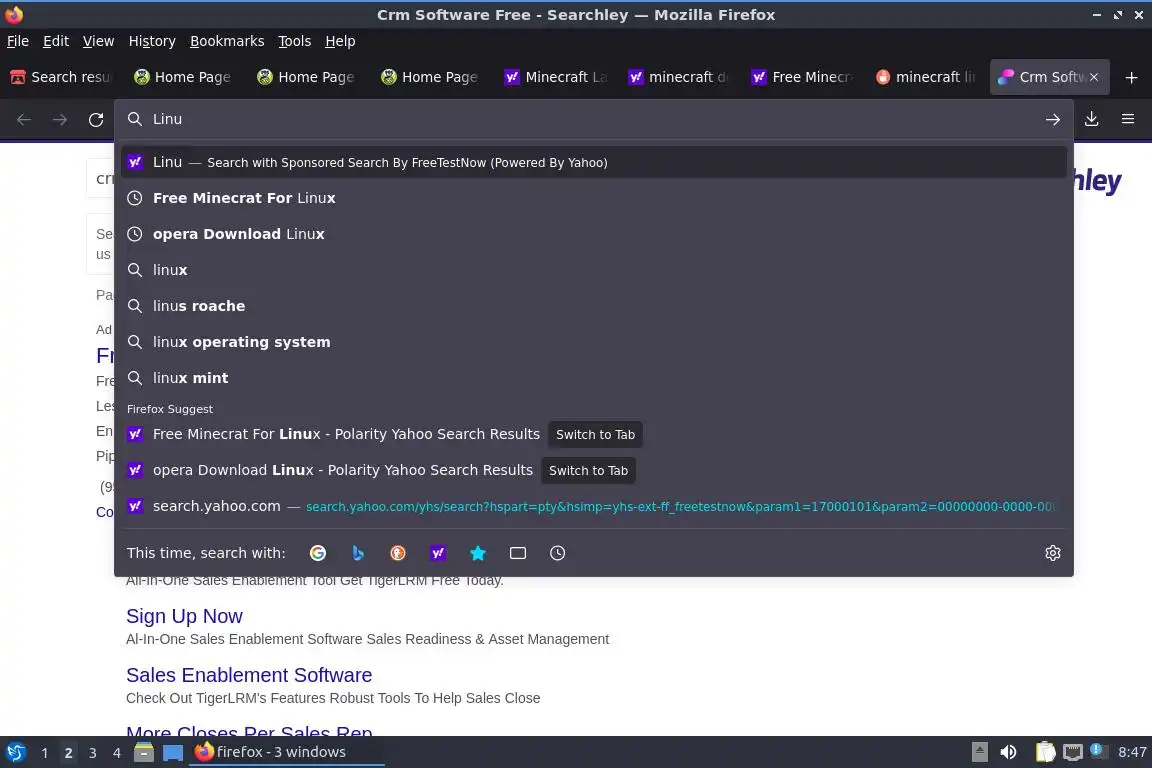Choose the linux mint suggestion
This screenshot has width=1152, height=768.
tap(594, 378)
